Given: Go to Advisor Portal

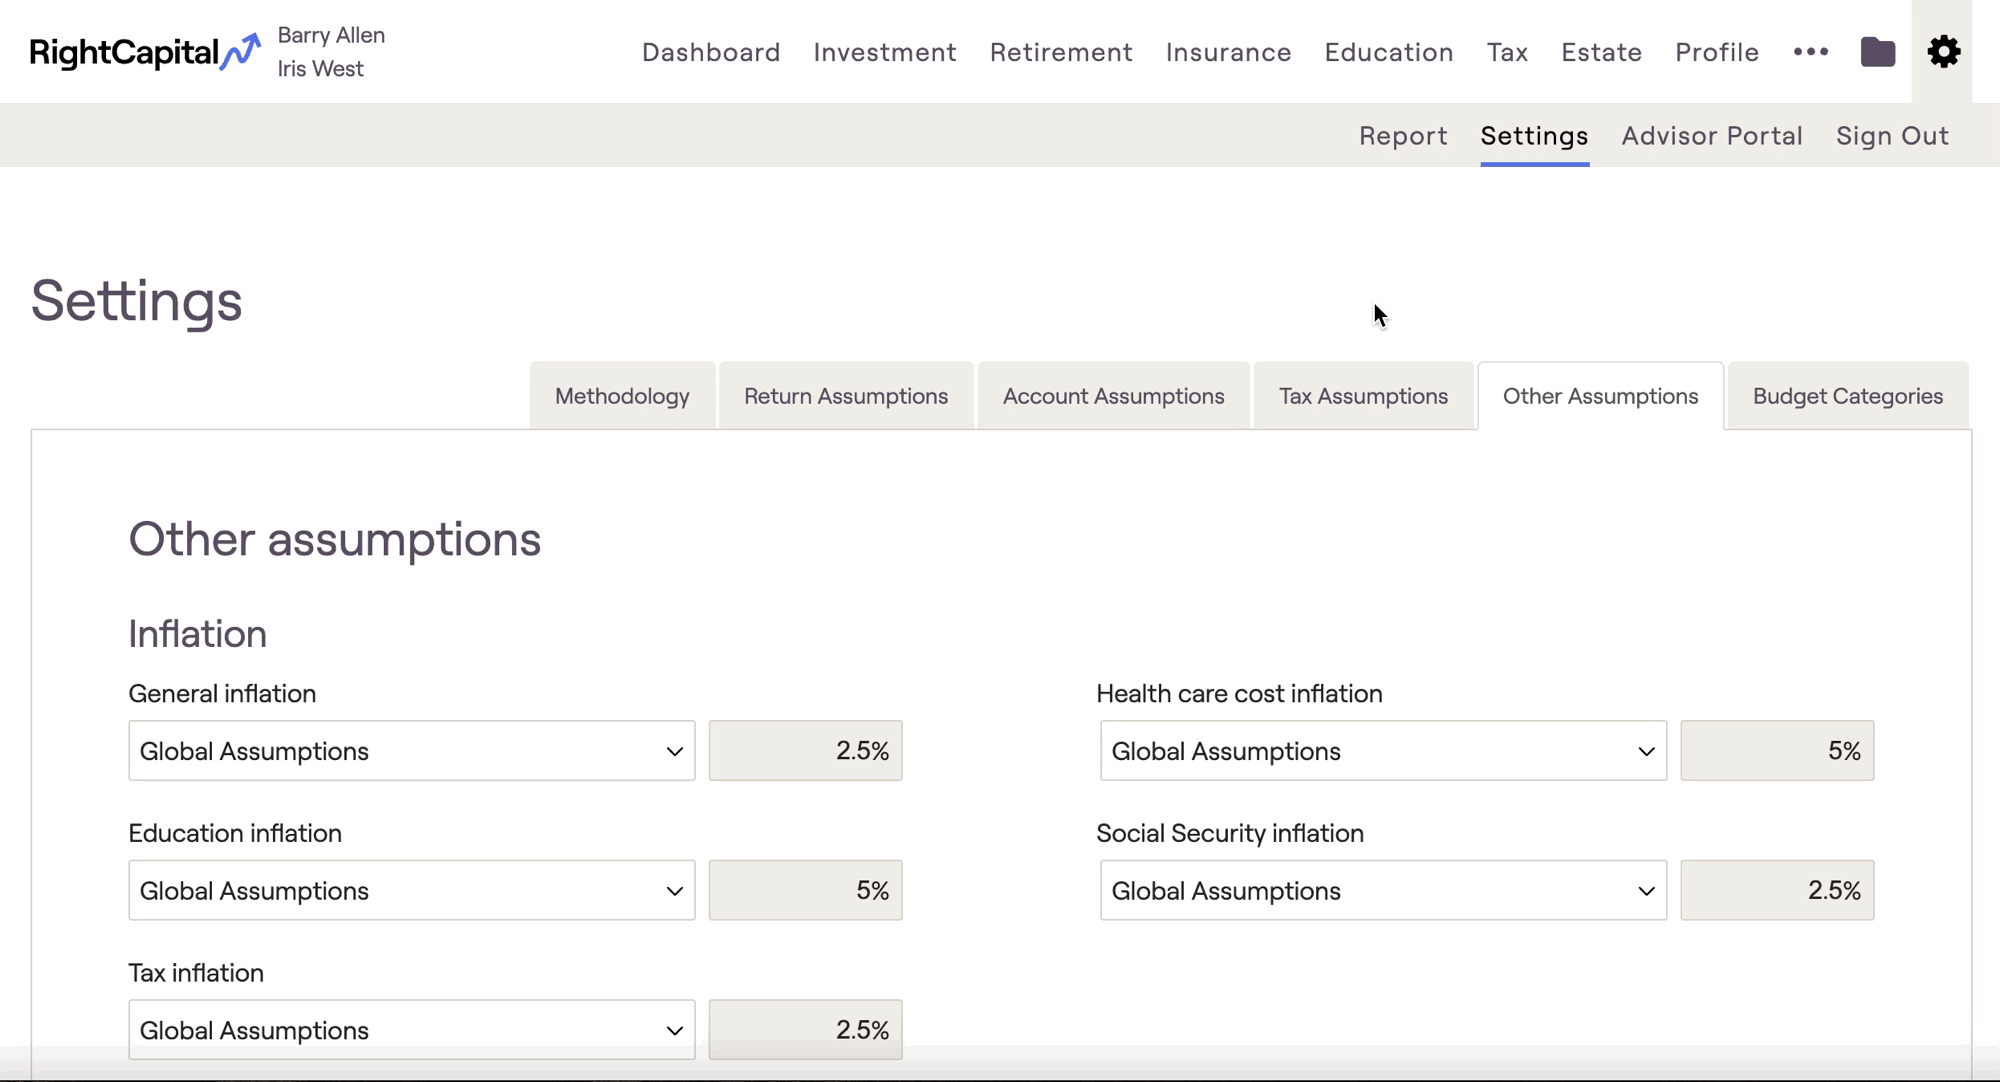Looking at the screenshot, I should [x=1712, y=135].
